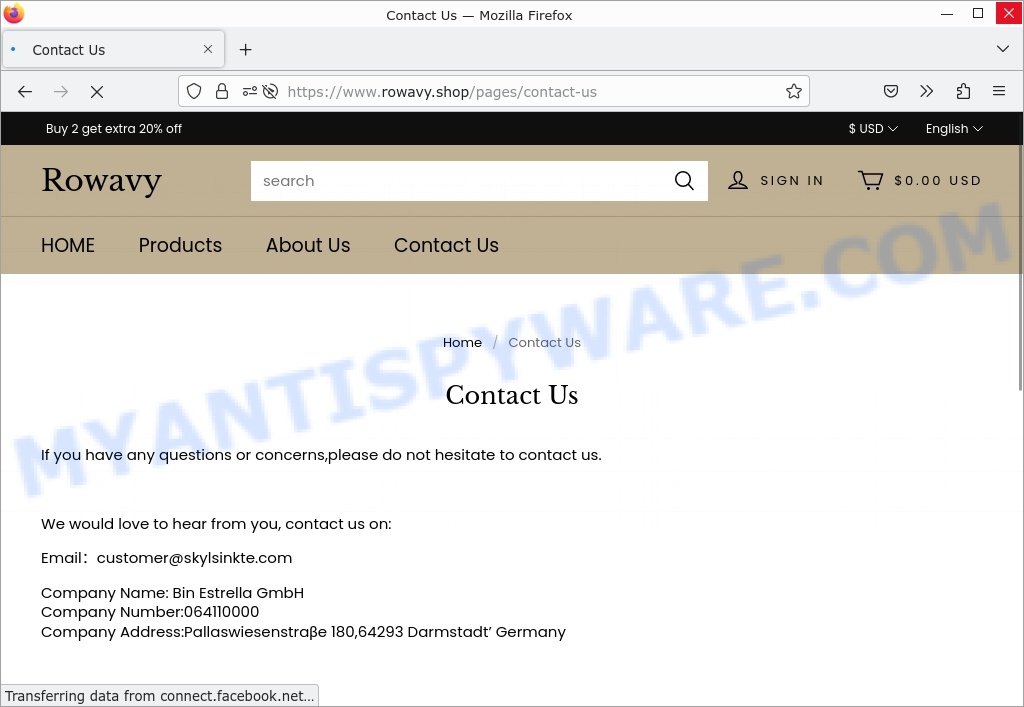Select the Contact Us browser tab
This screenshot has width=1024, height=707.
coord(114,50)
